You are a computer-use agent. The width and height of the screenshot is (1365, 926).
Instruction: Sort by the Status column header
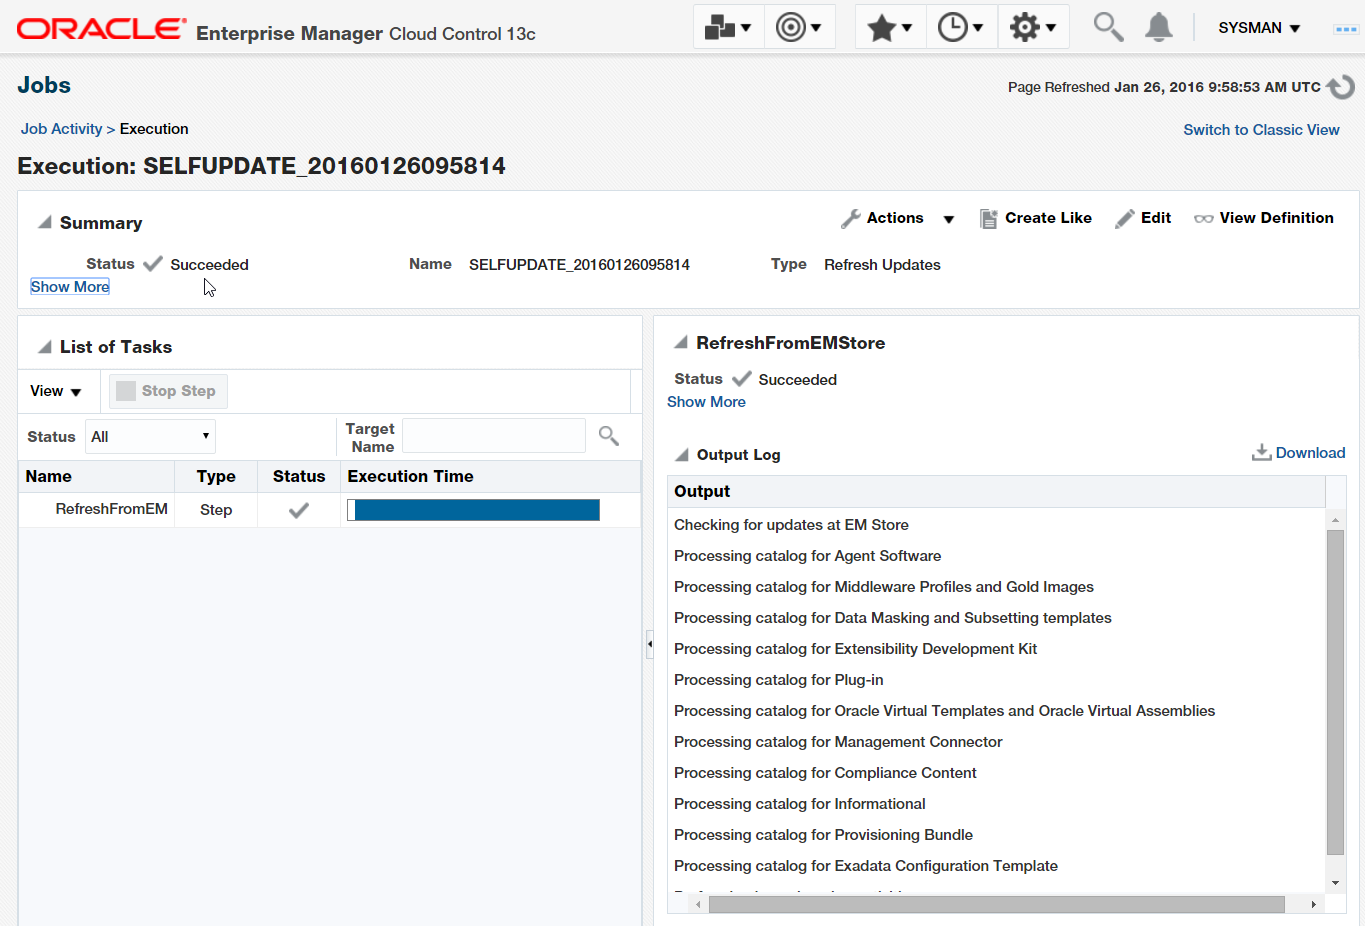pos(299,477)
